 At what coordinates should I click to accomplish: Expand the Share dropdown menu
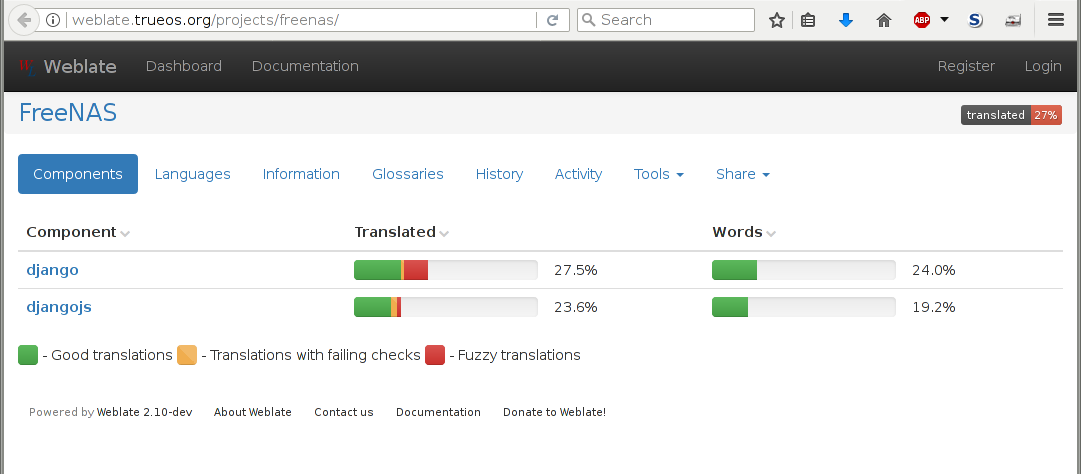pos(742,174)
